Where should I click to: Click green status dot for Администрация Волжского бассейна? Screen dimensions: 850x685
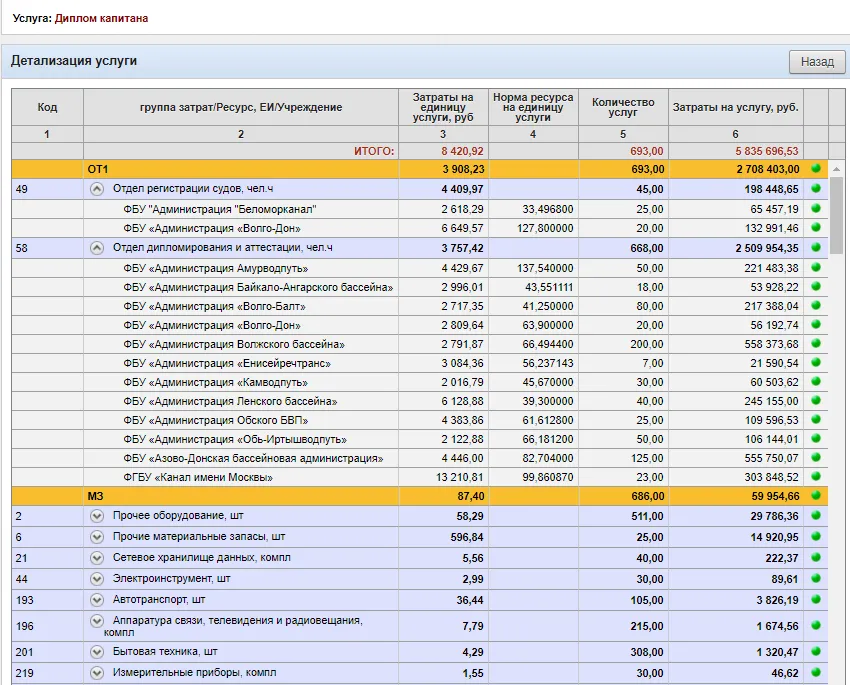[816, 344]
